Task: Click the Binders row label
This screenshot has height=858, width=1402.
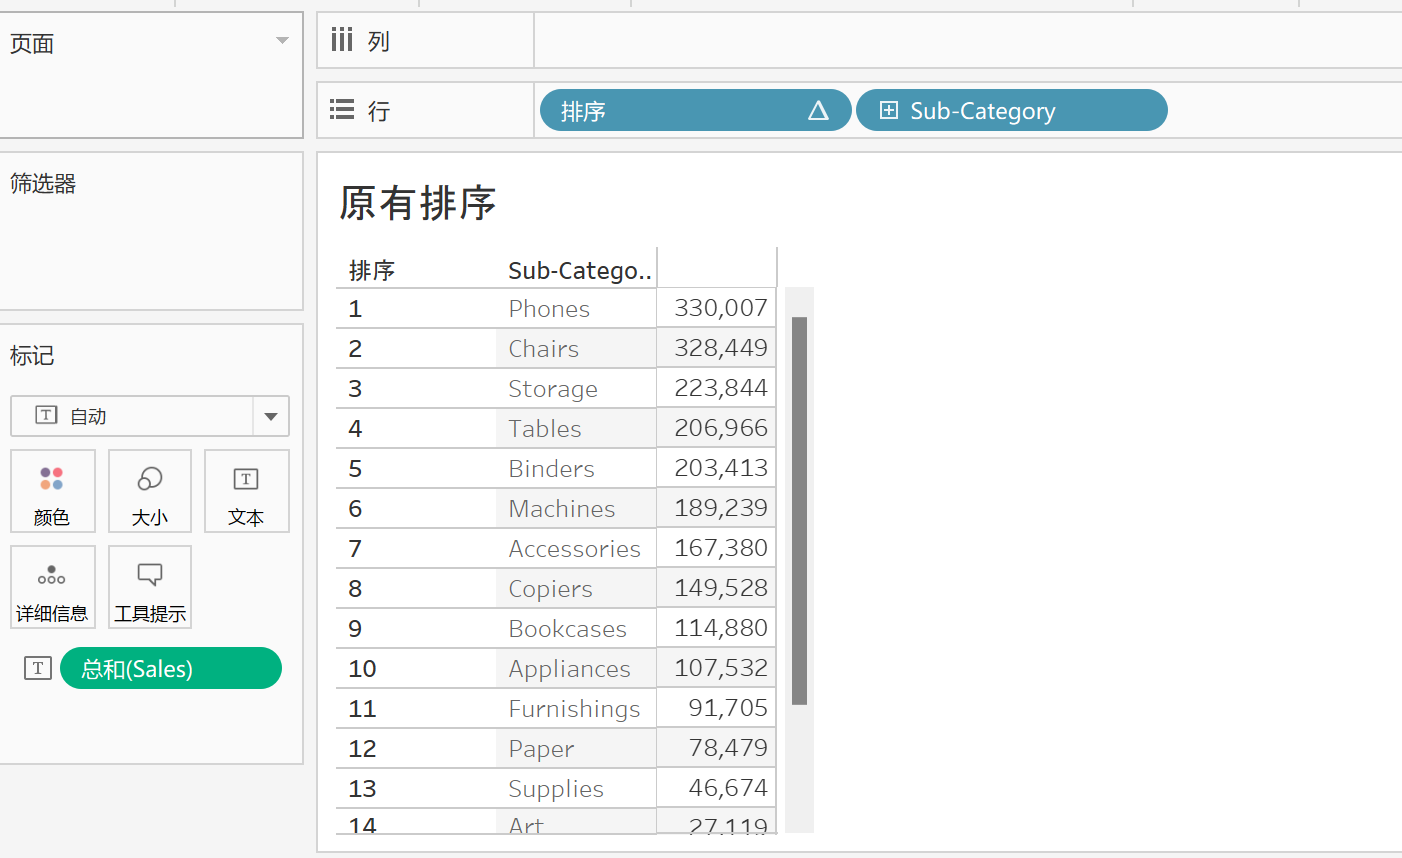Action: (551, 468)
